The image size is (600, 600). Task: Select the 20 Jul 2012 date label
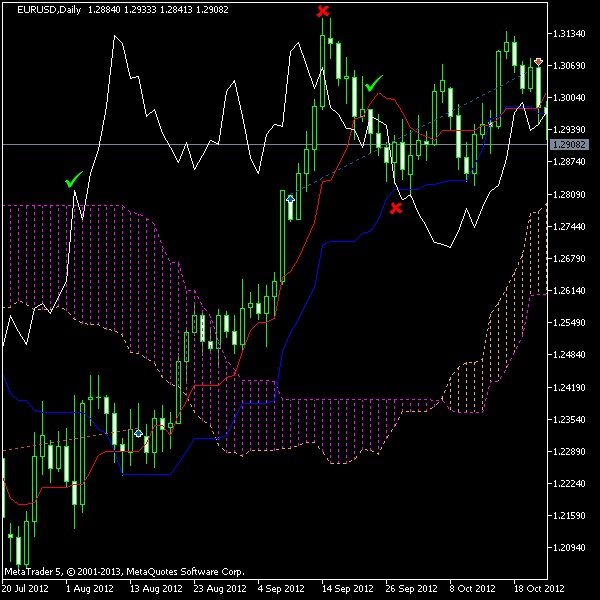27,590
